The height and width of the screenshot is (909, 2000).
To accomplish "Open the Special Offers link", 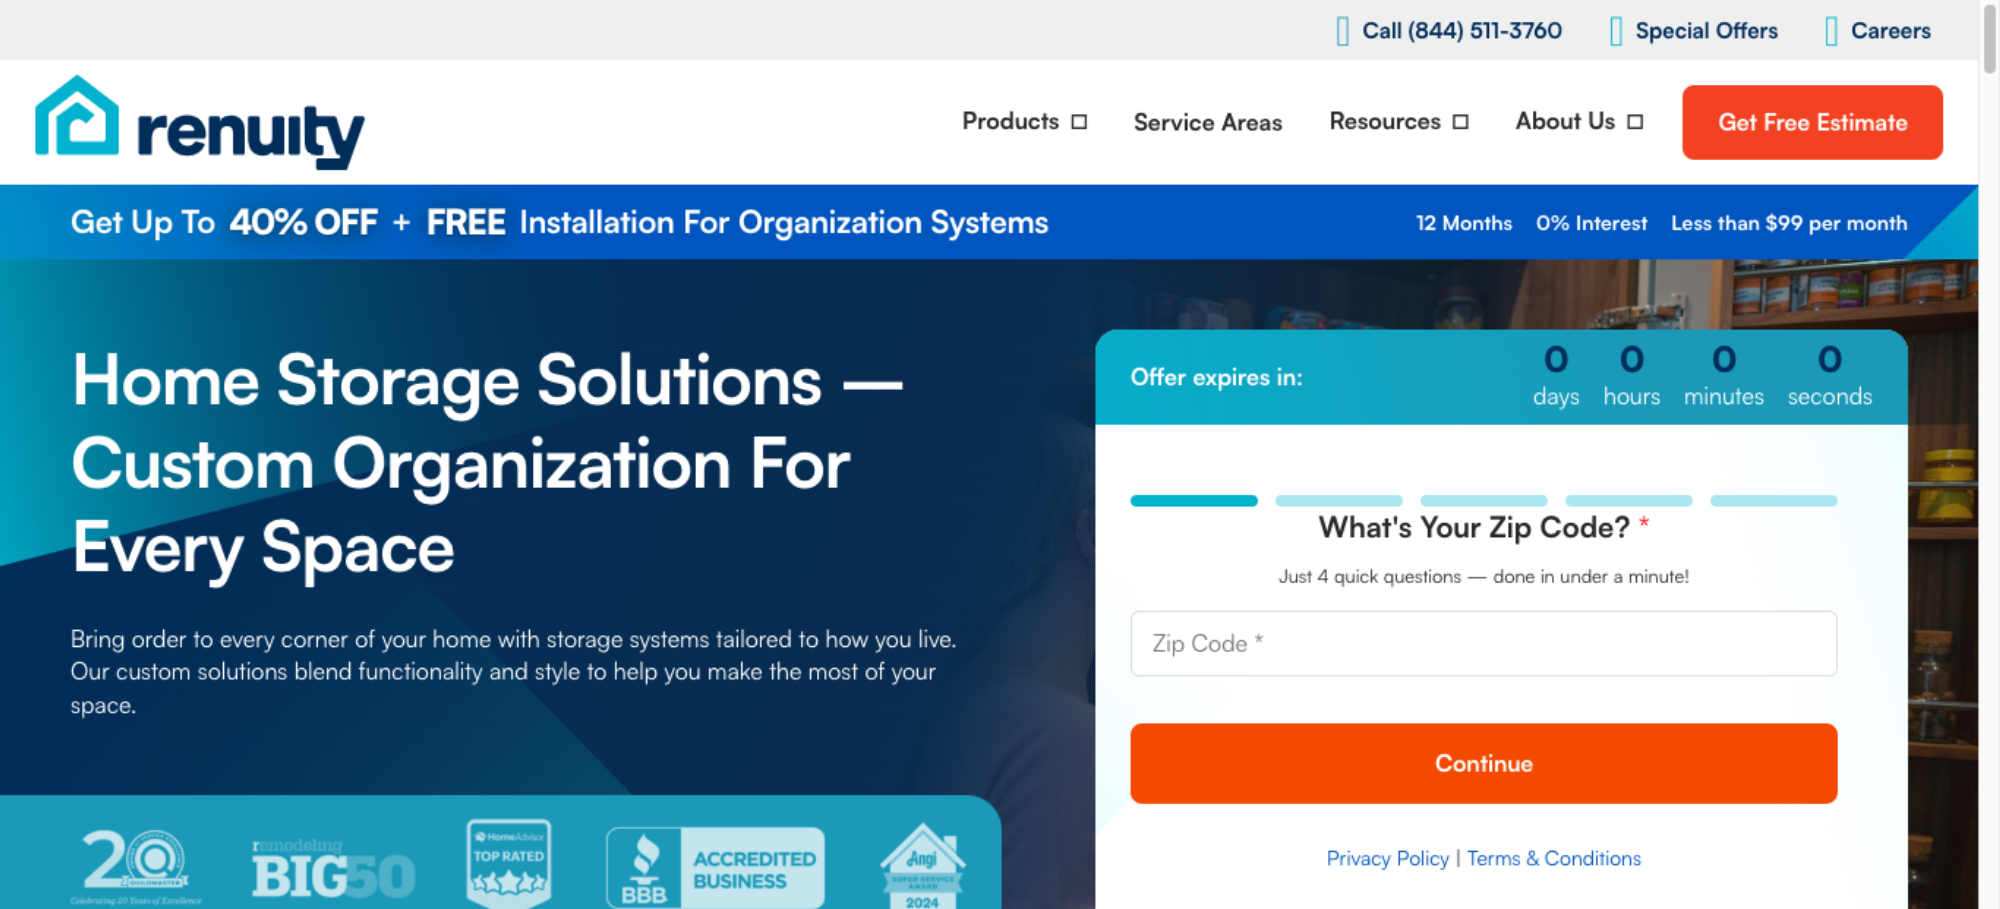I will pyautogui.click(x=1706, y=31).
